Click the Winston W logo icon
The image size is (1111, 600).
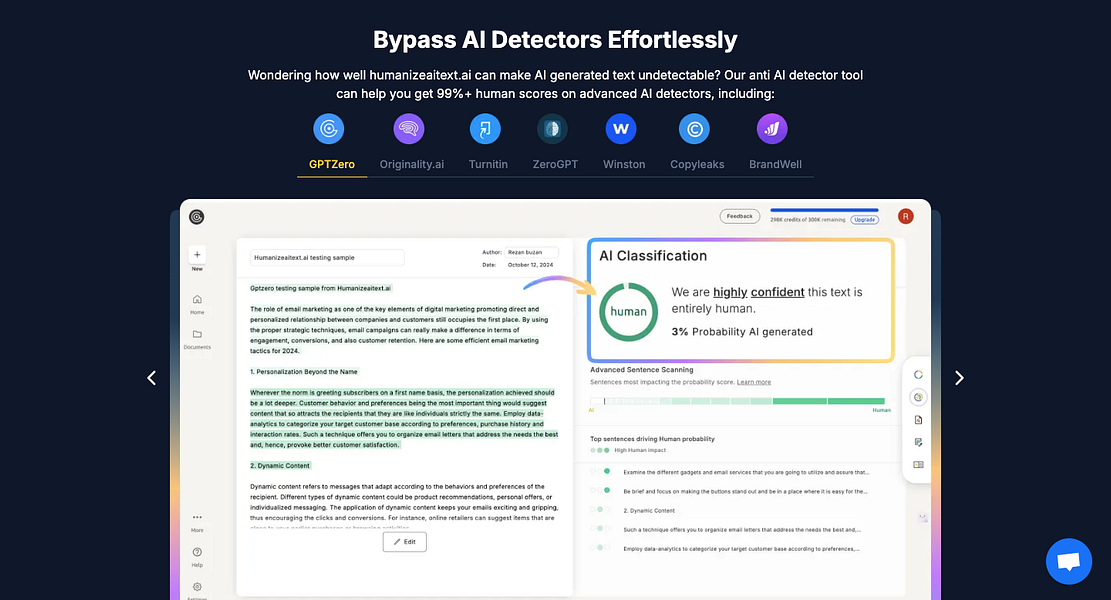click(x=620, y=128)
